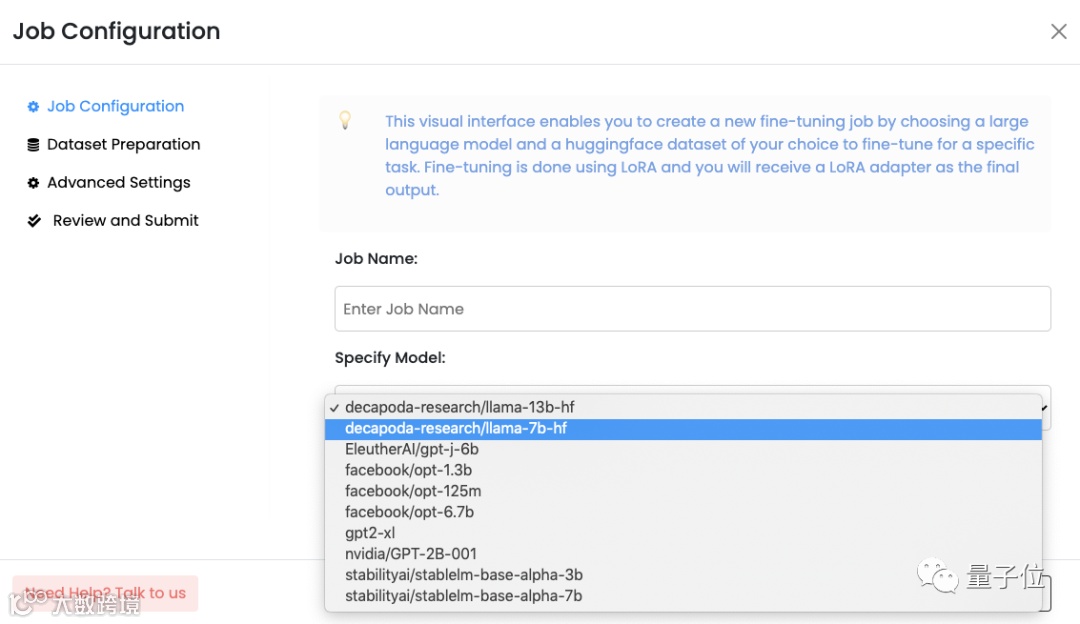Switch to Review and Submit step
Screen dimensions: 1080x624
125,221
